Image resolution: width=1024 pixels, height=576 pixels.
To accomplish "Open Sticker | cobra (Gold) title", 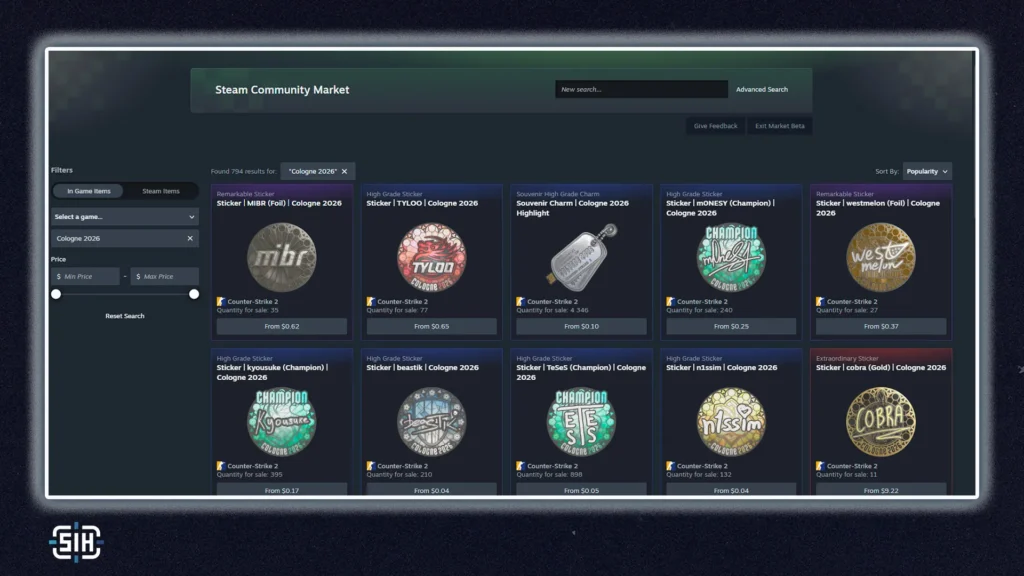I will coord(880,368).
